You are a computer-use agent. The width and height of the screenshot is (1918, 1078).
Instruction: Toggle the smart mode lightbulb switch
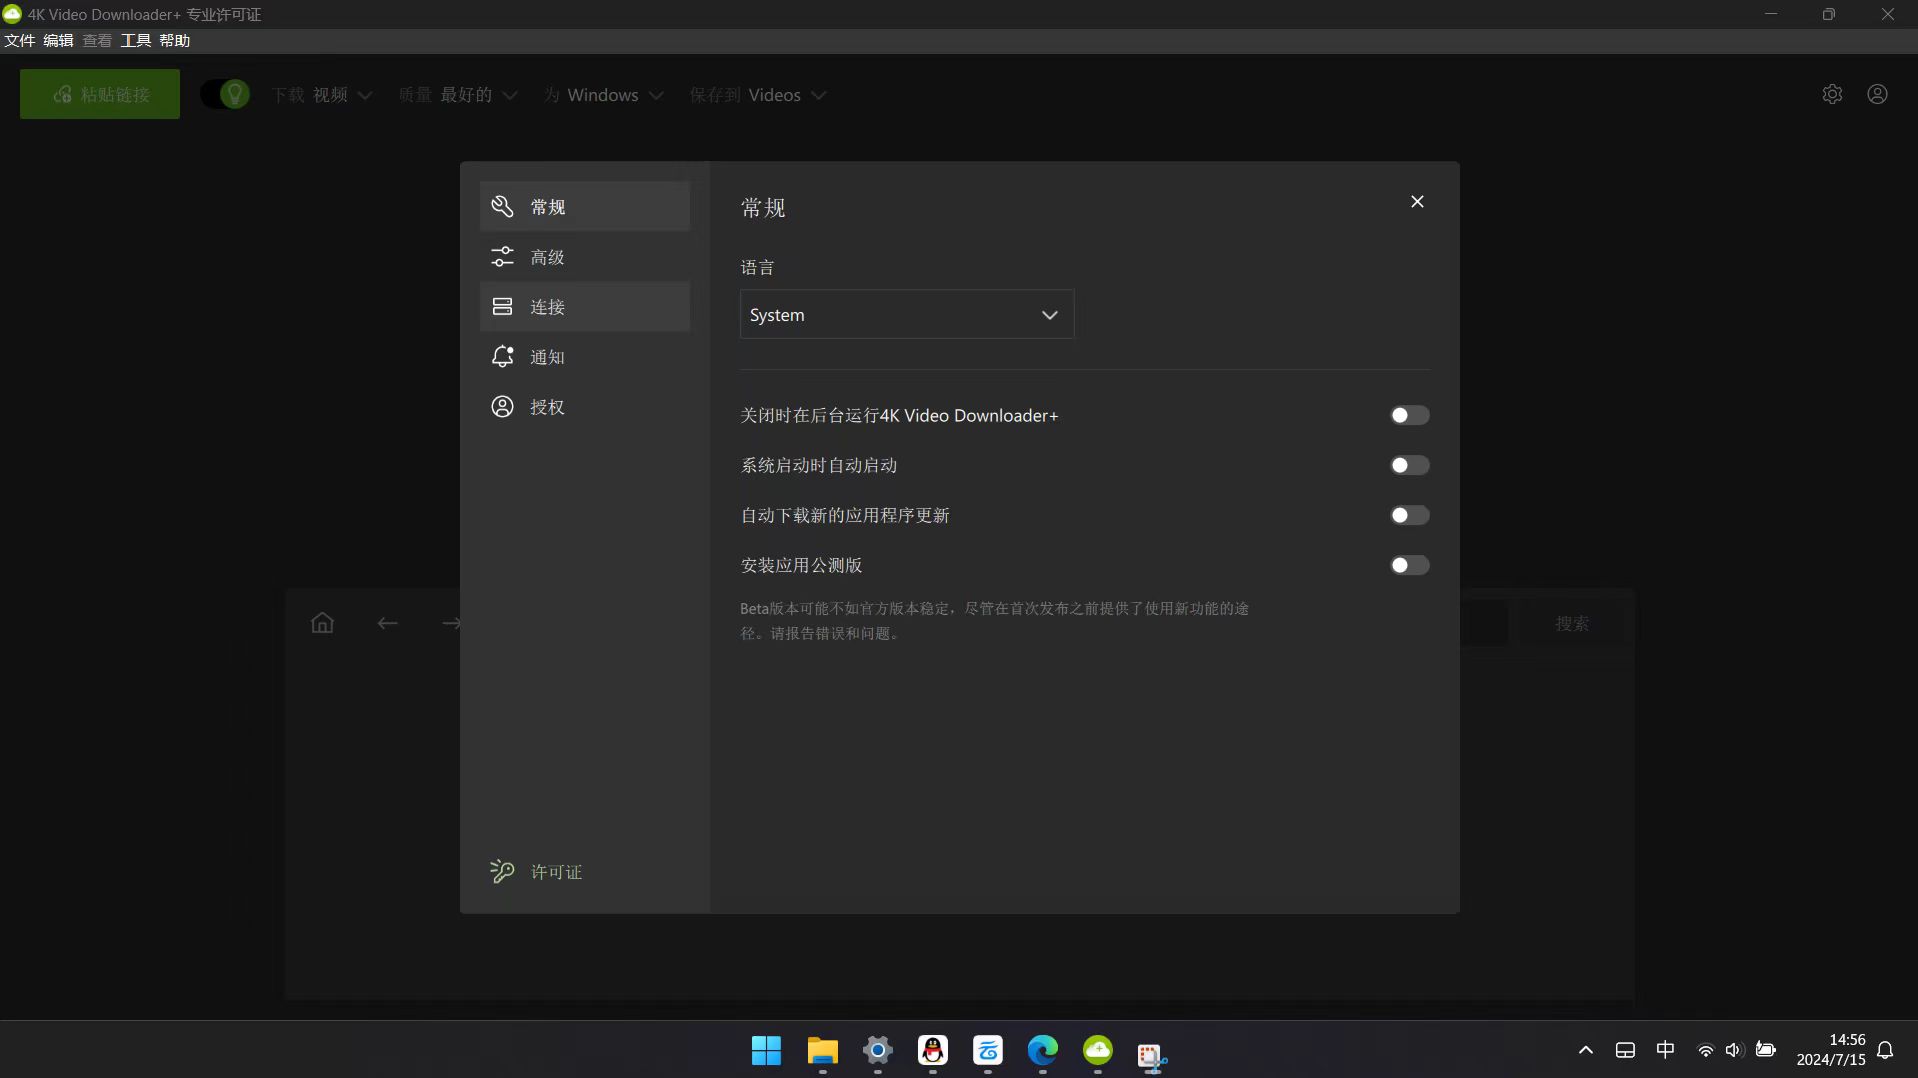coord(226,94)
